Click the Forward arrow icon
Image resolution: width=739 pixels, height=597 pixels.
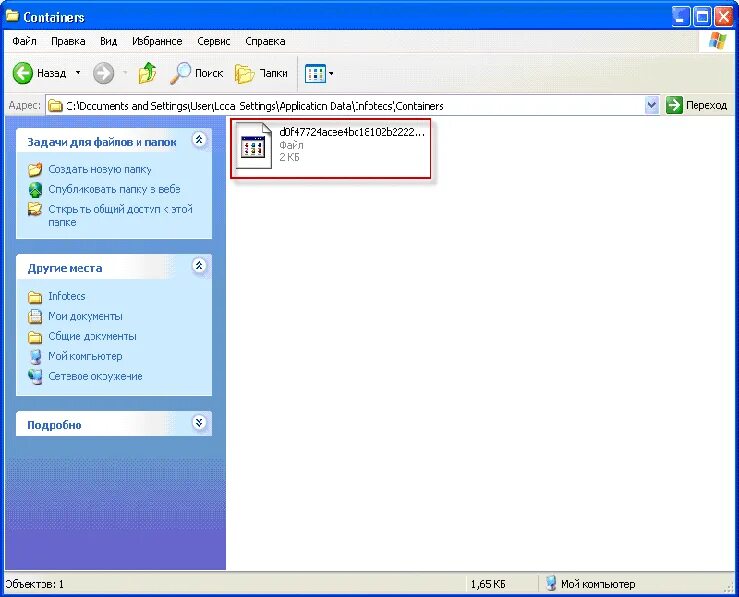103,73
